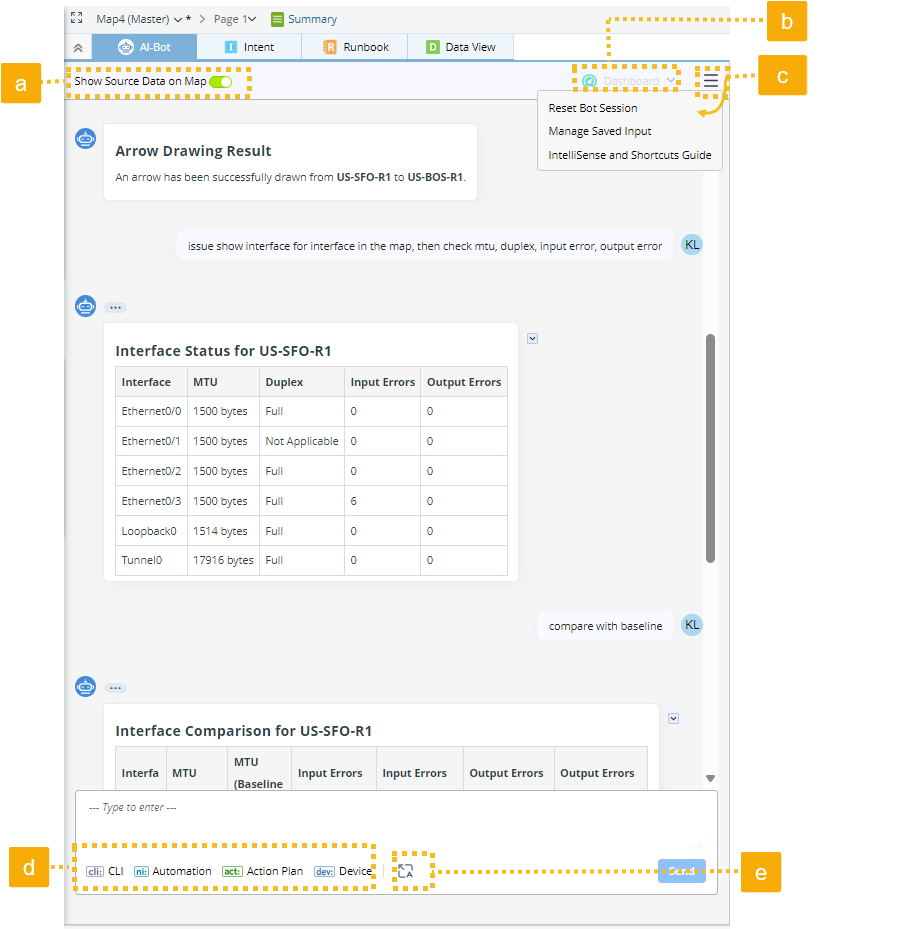Screen dimensions: 919x929
Task: Click the Summary page icon
Action: (278, 19)
